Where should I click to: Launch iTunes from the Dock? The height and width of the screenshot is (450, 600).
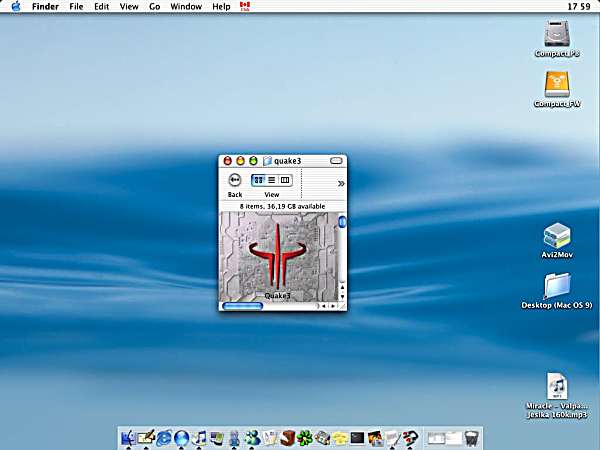[199, 438]
